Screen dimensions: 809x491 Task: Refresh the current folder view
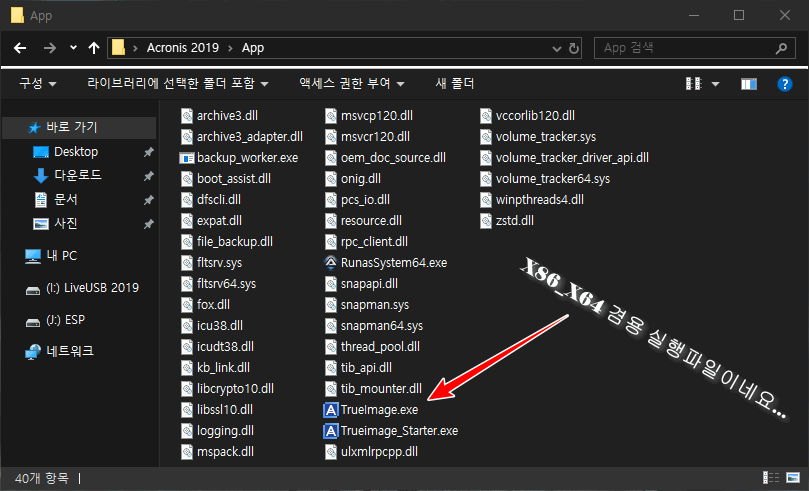click(x=573, y=48)
